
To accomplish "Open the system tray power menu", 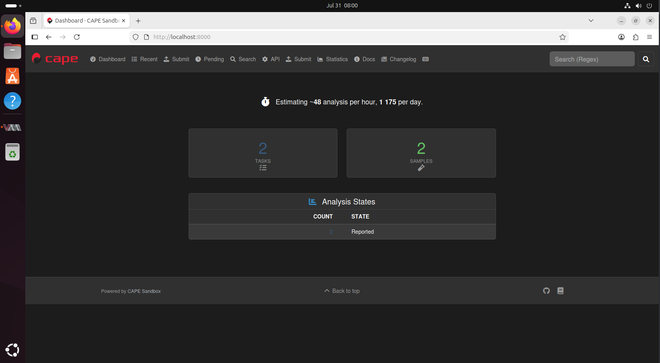I will click(649, 5).
